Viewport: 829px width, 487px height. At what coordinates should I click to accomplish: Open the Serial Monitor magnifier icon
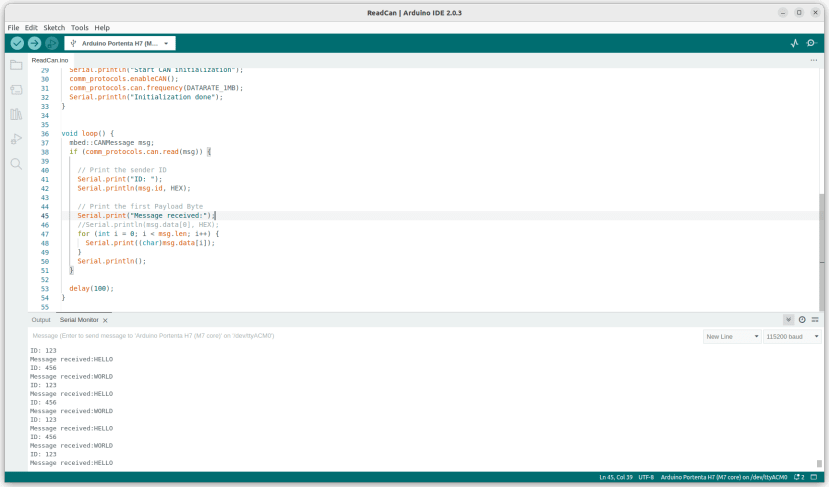(812, 43)
